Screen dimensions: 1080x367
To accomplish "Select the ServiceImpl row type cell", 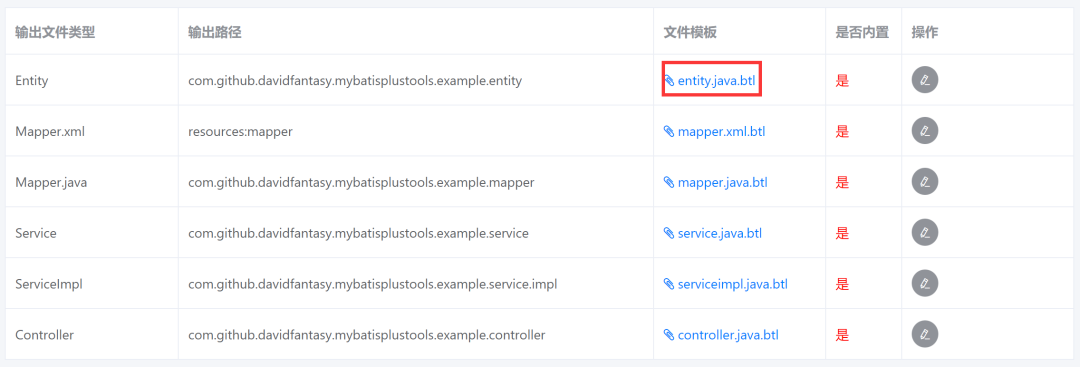I will pos(49,284).
